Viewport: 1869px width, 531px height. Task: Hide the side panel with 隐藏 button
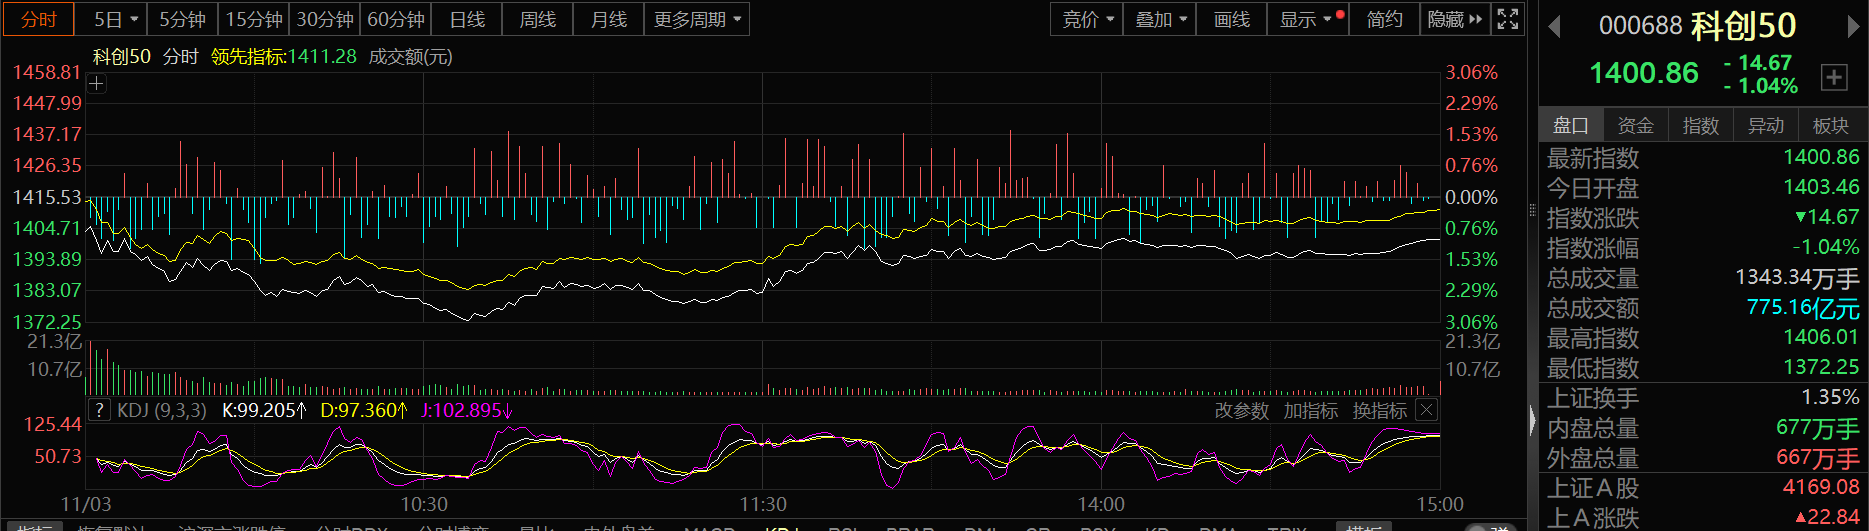[x=1454, y=19]
